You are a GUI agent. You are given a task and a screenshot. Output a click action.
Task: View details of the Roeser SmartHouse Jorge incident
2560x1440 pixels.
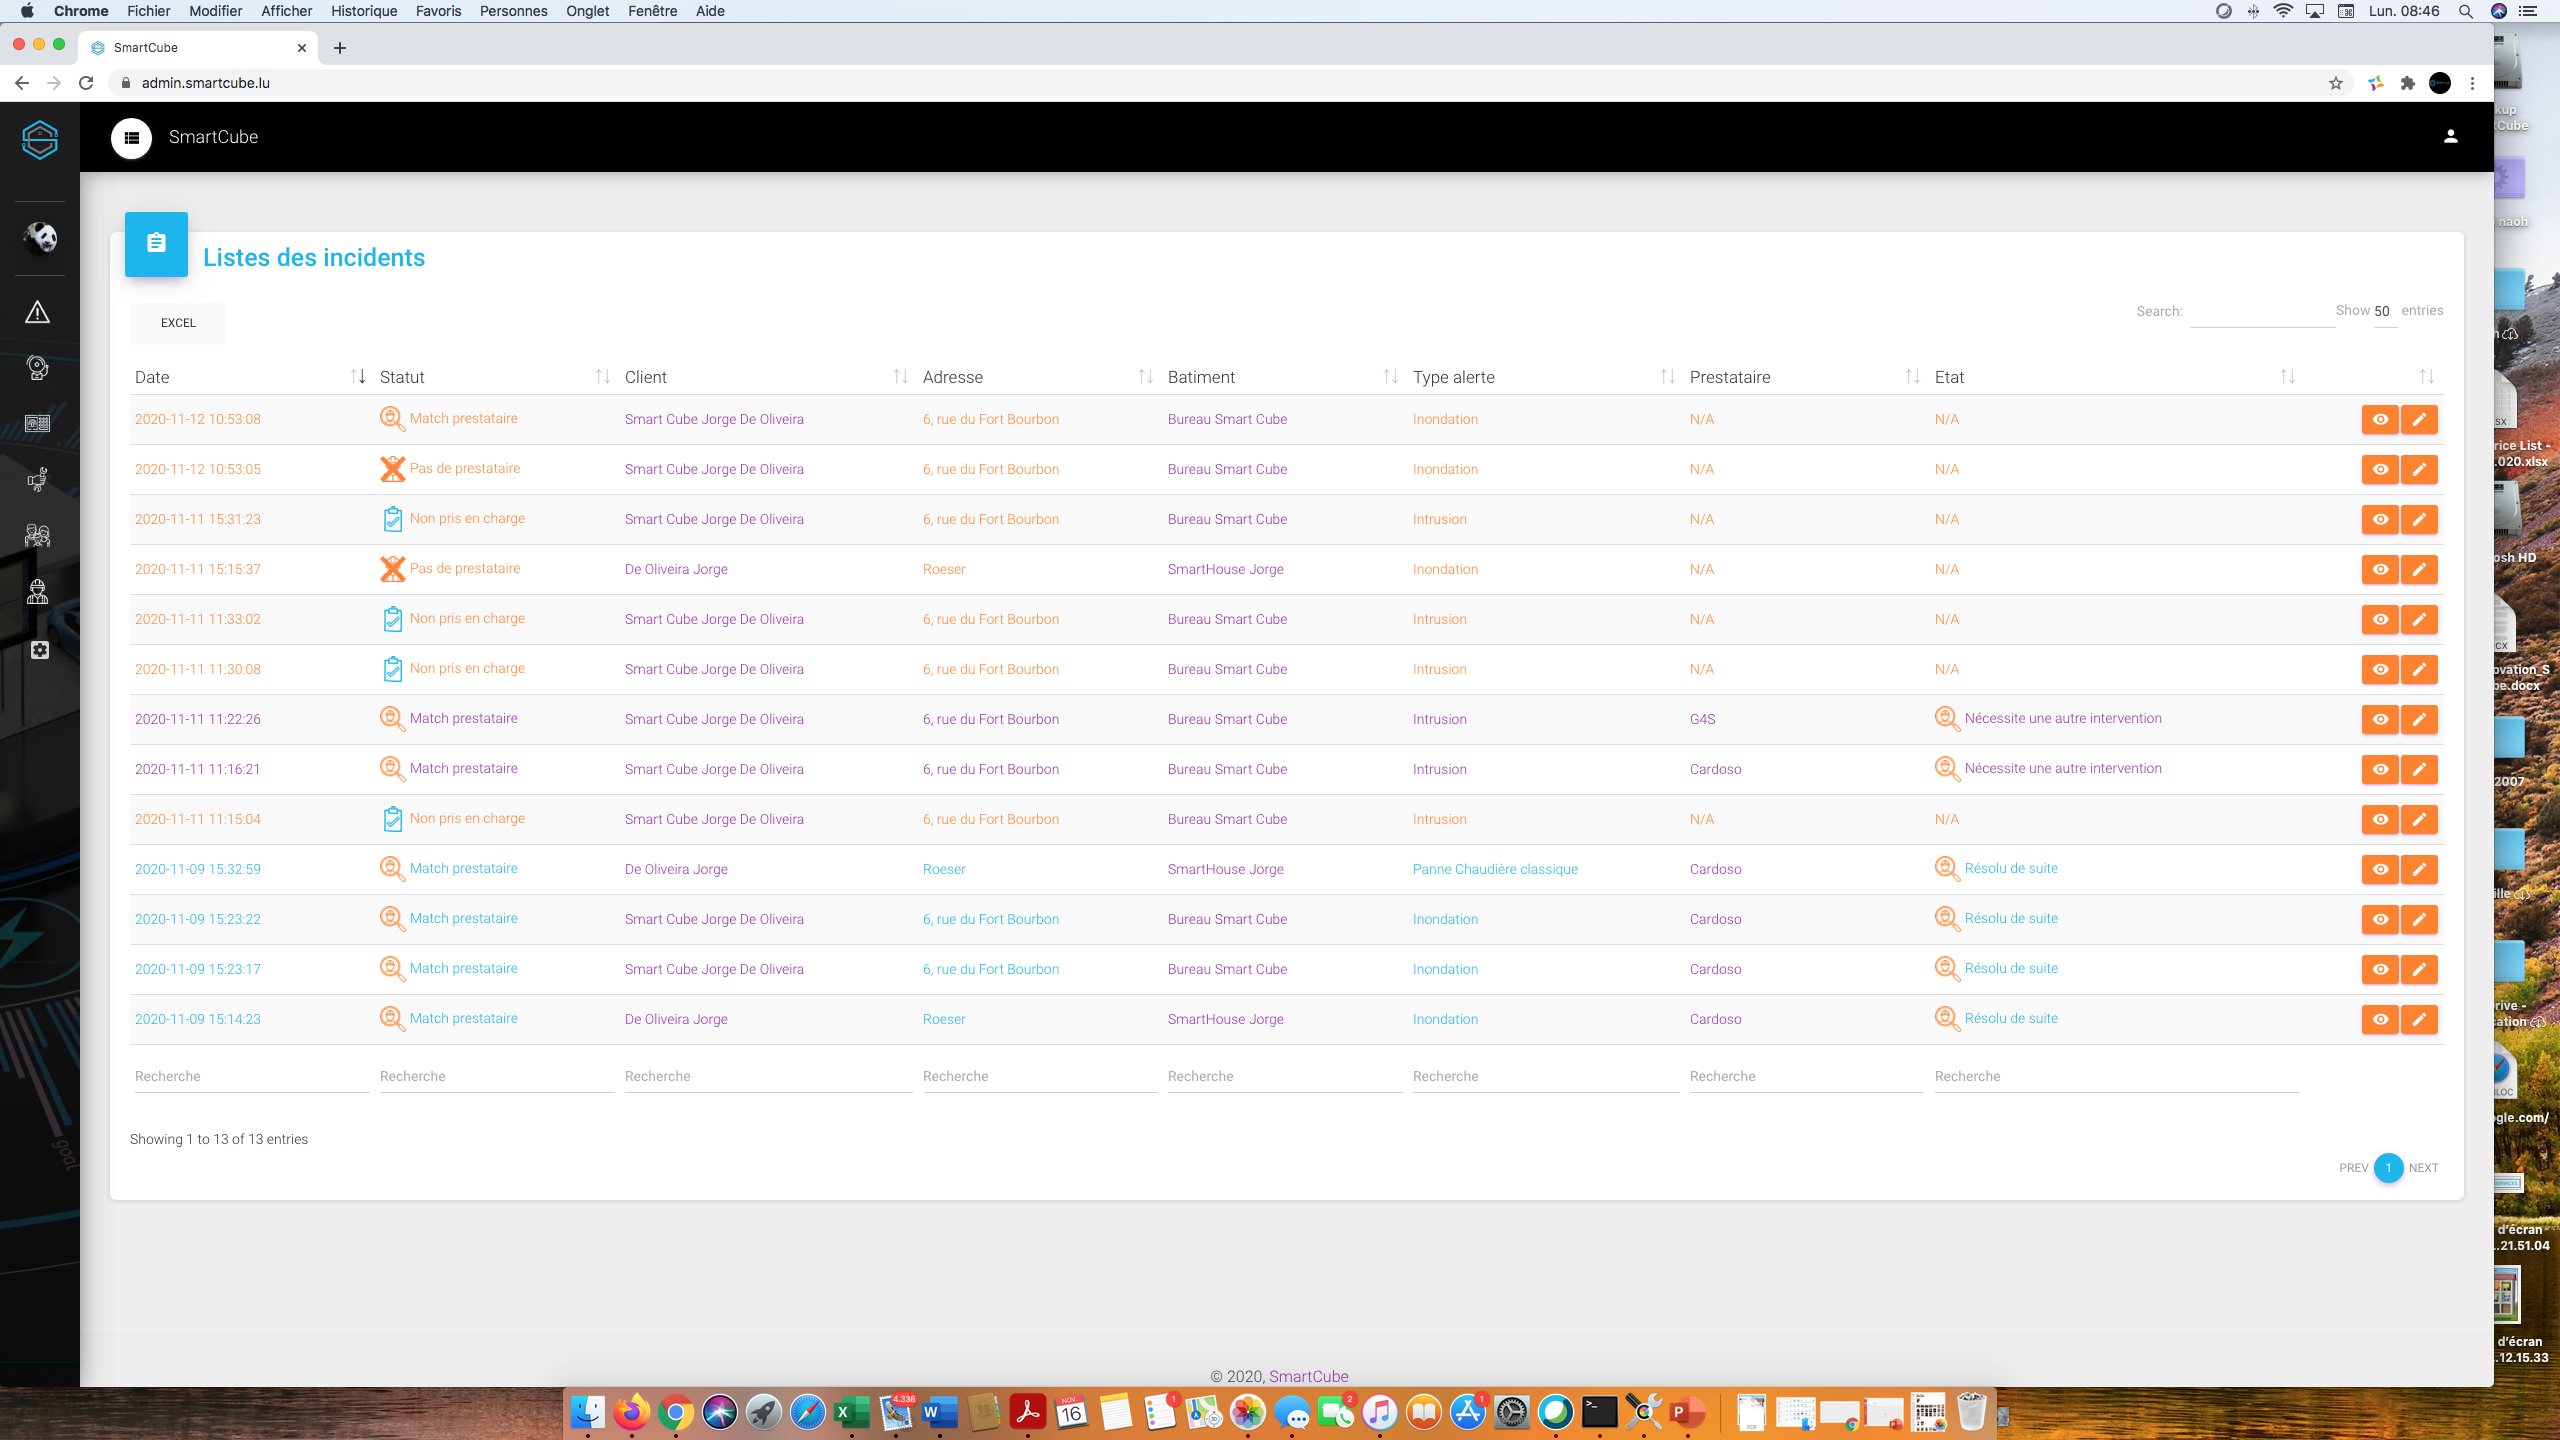pos(2380,569)
